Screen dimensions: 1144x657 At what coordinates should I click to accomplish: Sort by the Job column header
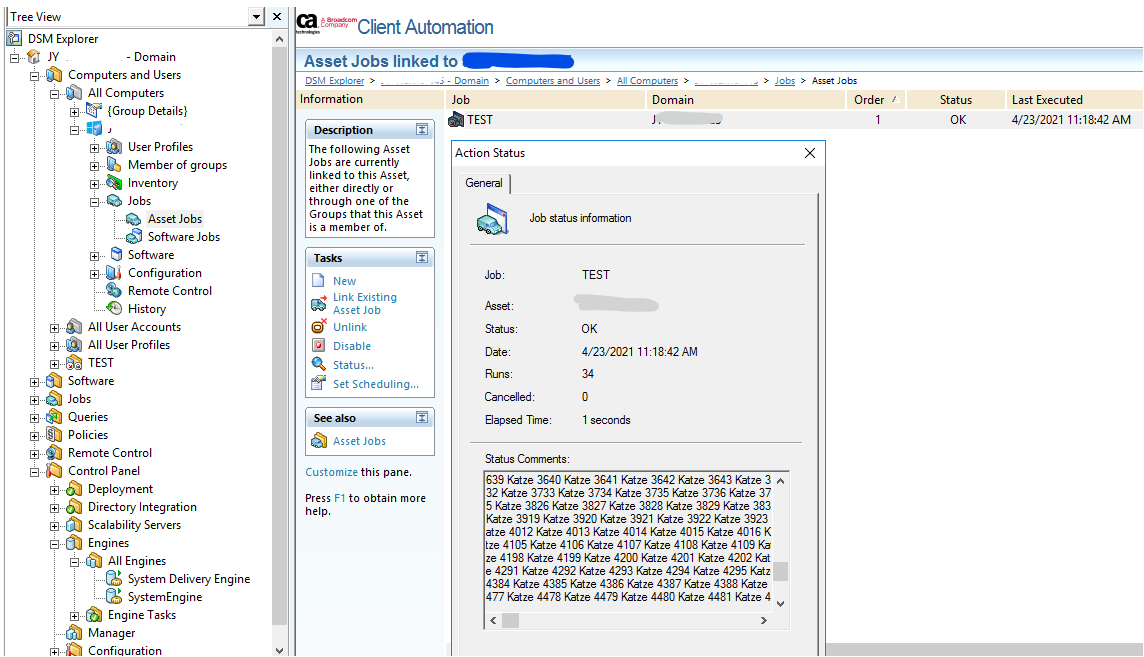546,100
